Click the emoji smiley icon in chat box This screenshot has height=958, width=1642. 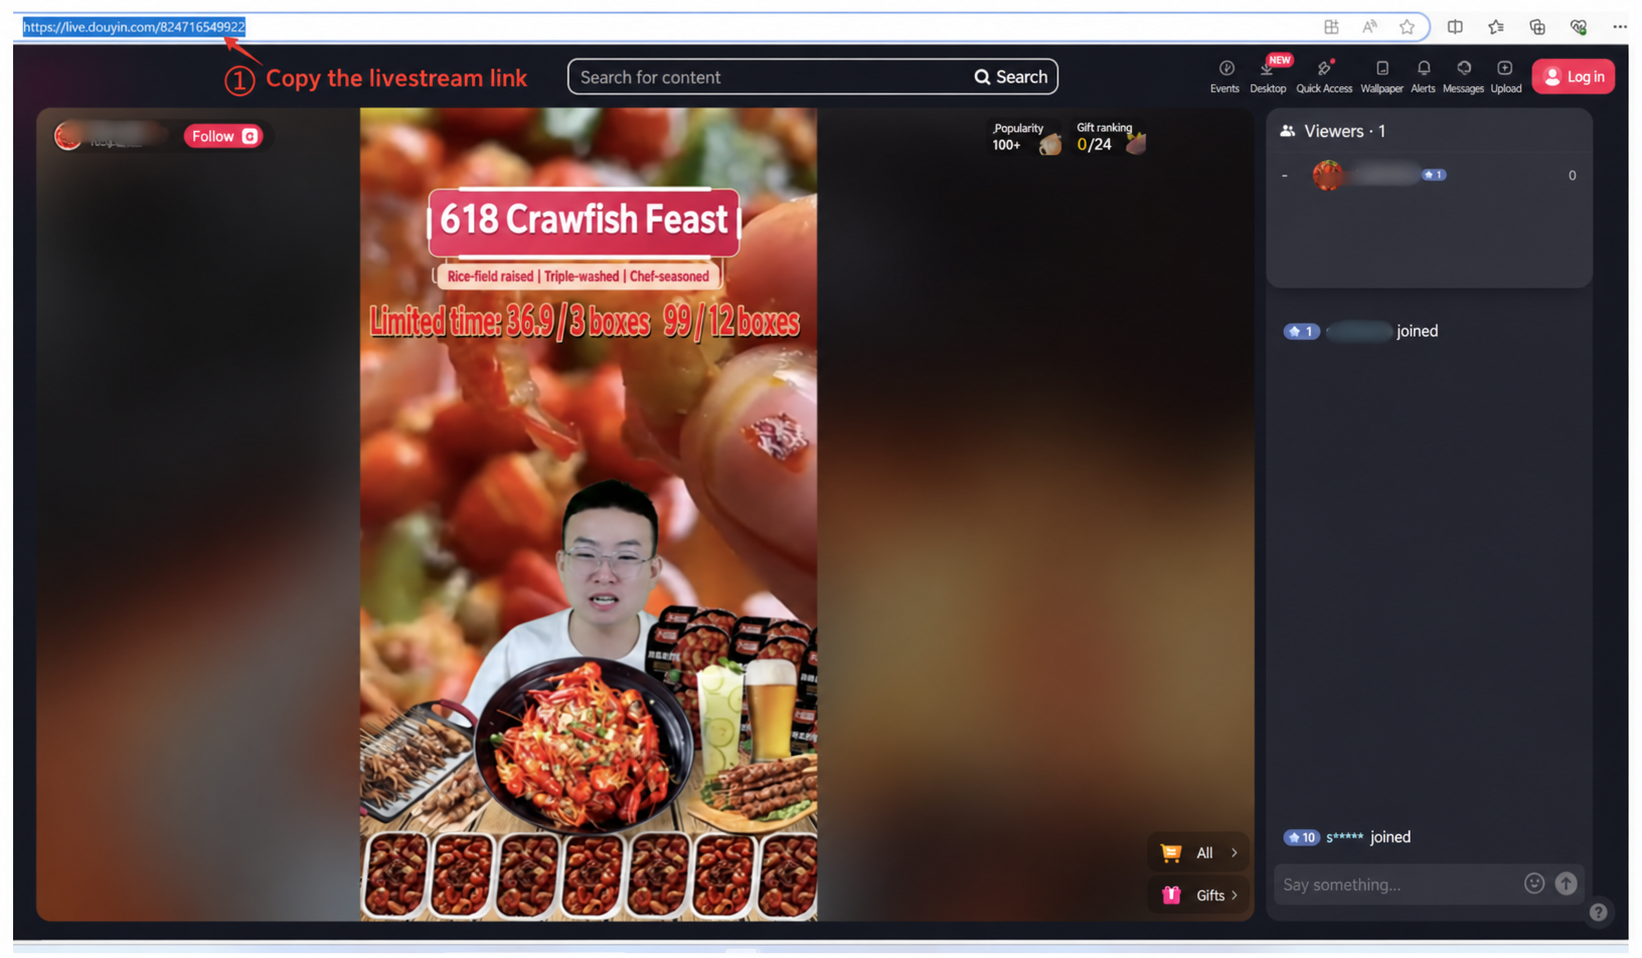click(x=1534, y=883)
